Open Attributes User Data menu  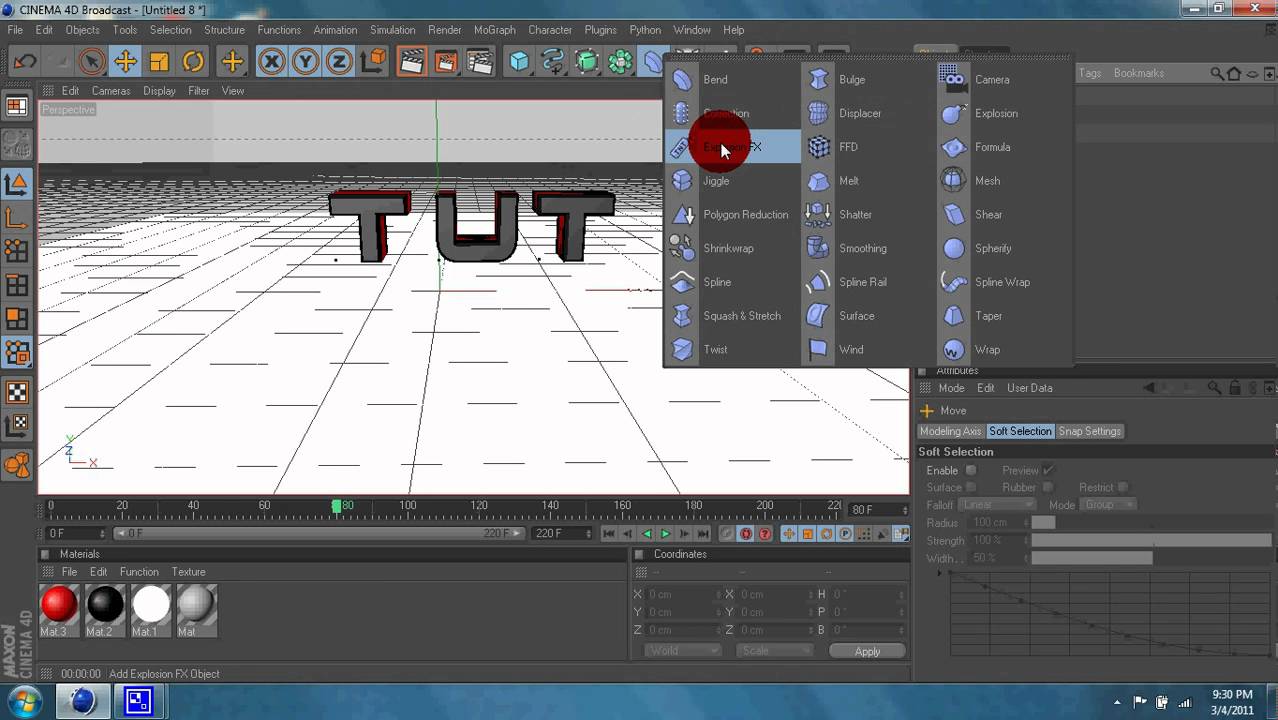click(1029, 388)
